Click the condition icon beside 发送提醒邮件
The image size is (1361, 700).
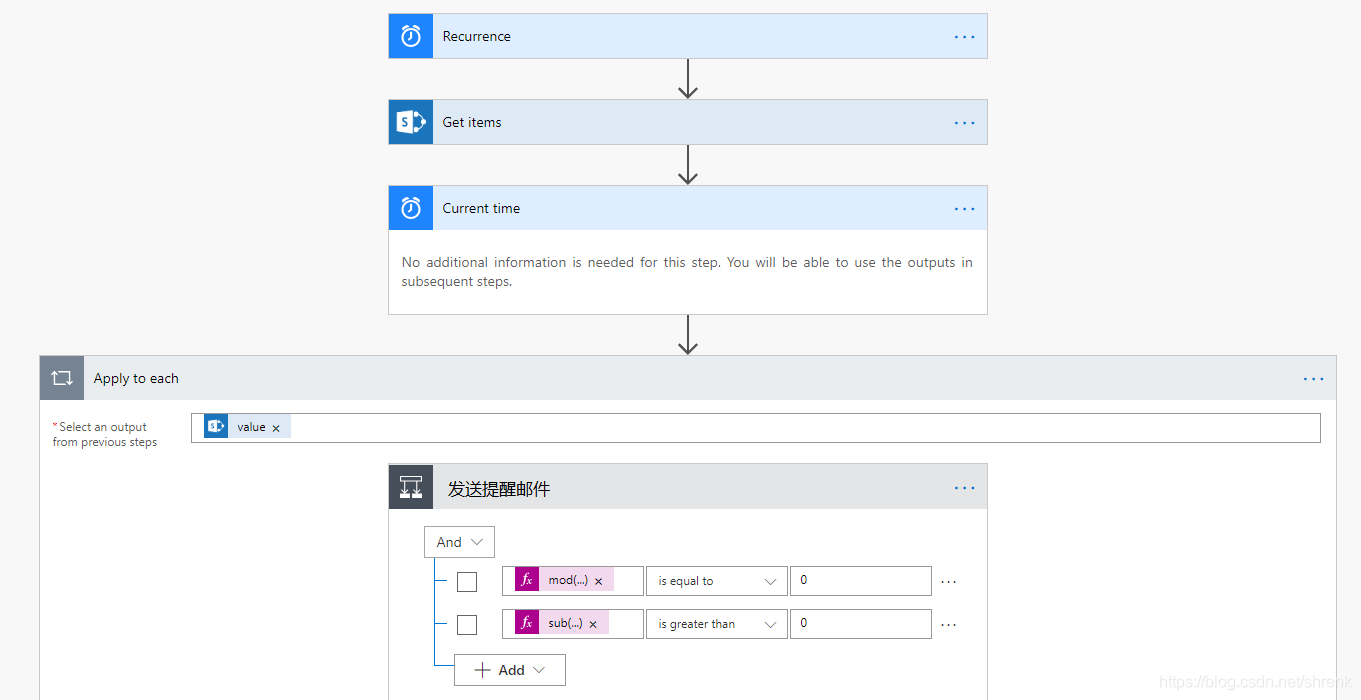(411, 487)
